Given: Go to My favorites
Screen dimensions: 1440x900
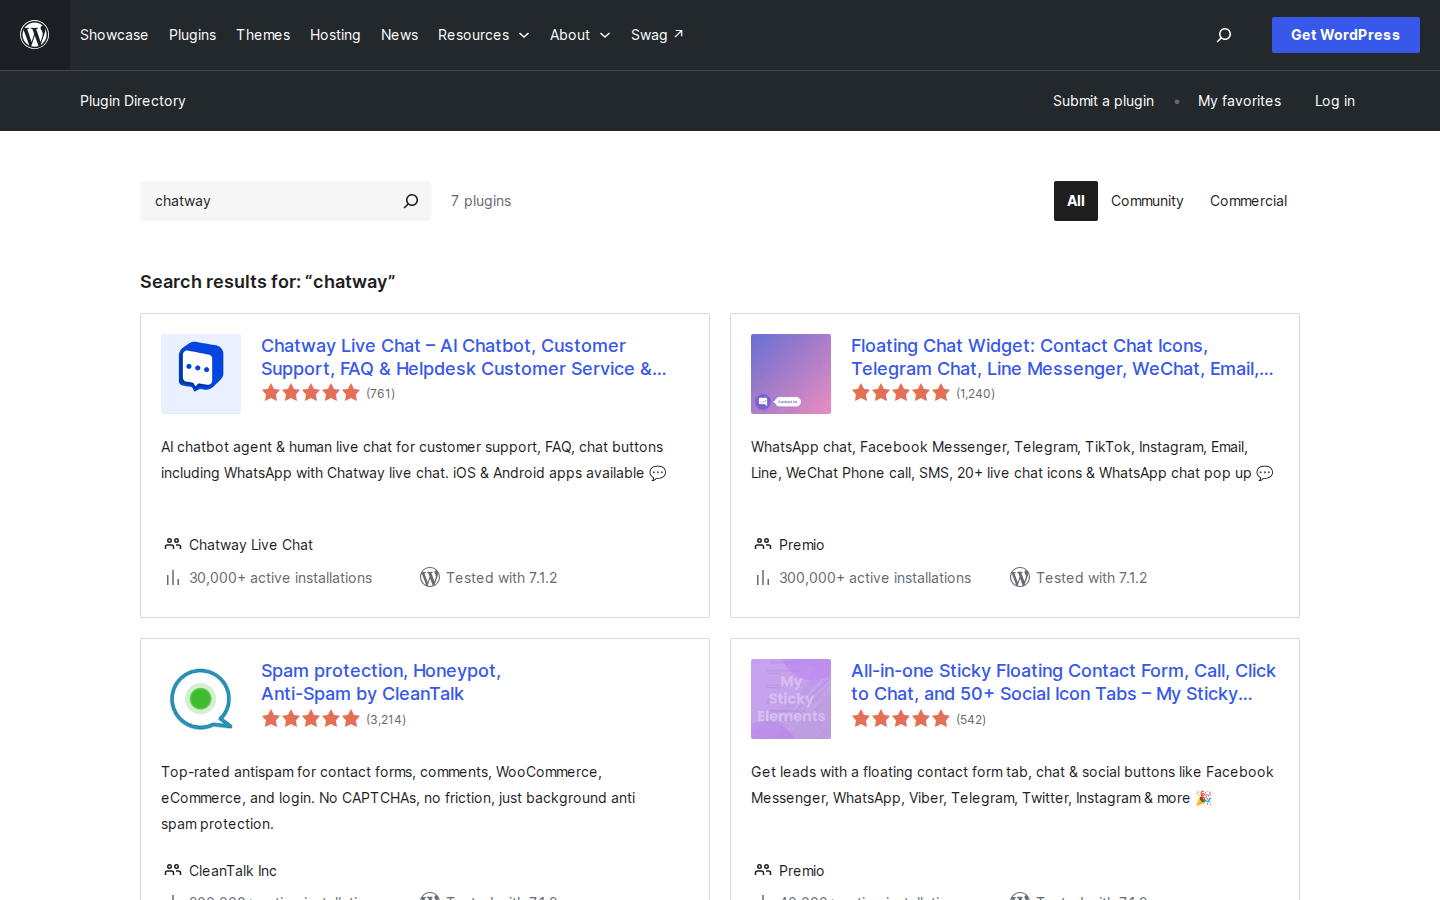Looking at the screenshot, I should tap(1239, 101).
